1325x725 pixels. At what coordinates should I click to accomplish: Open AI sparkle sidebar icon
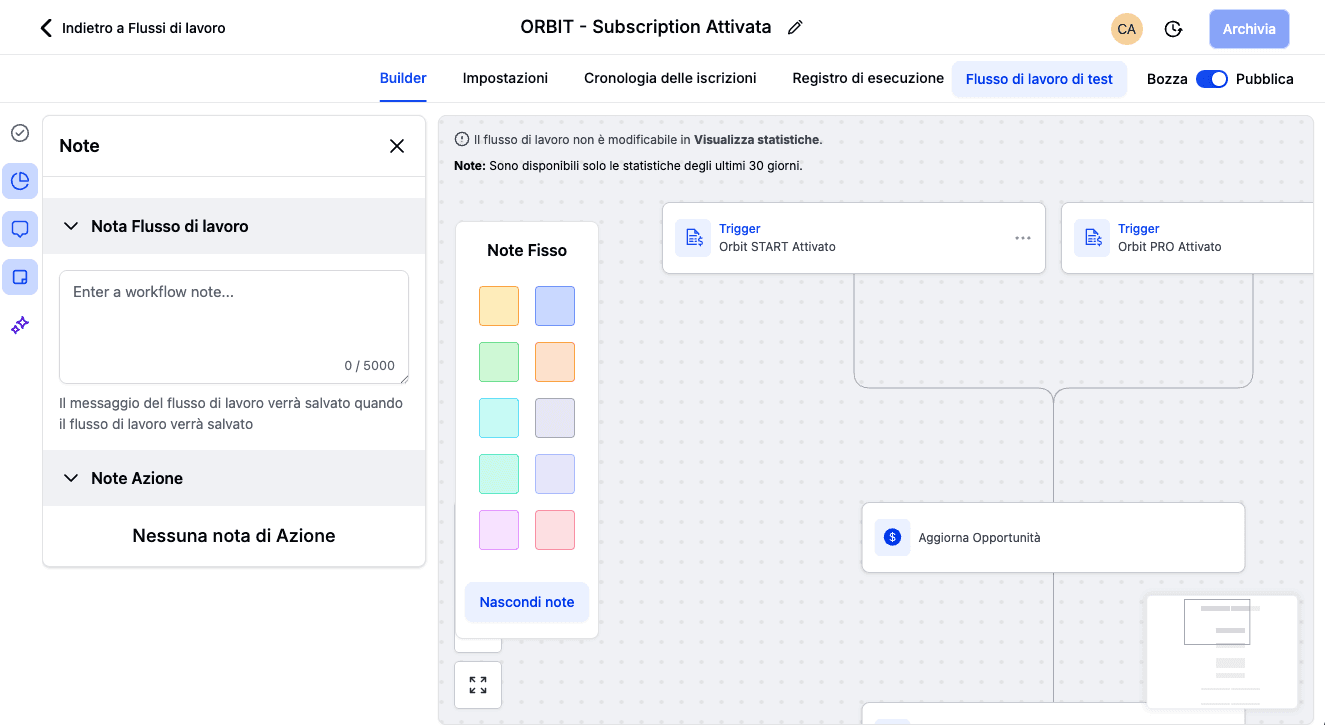pos(20,325)
